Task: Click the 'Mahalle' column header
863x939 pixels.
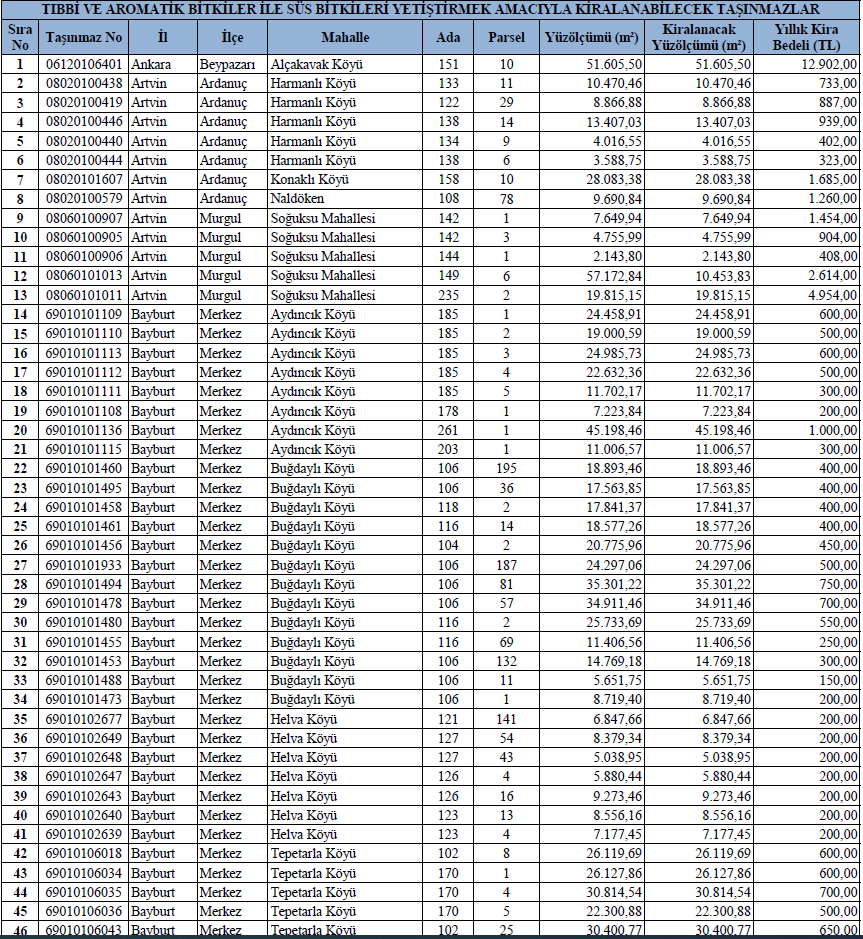Action: pos(345,37)
